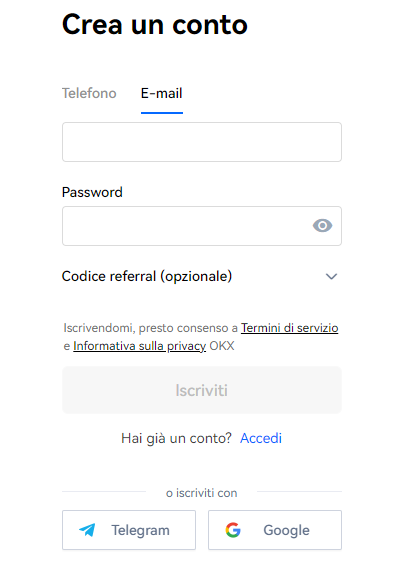Click the o iscriviti con divider text
The image size is (400, 567).
tap(201, 493)
